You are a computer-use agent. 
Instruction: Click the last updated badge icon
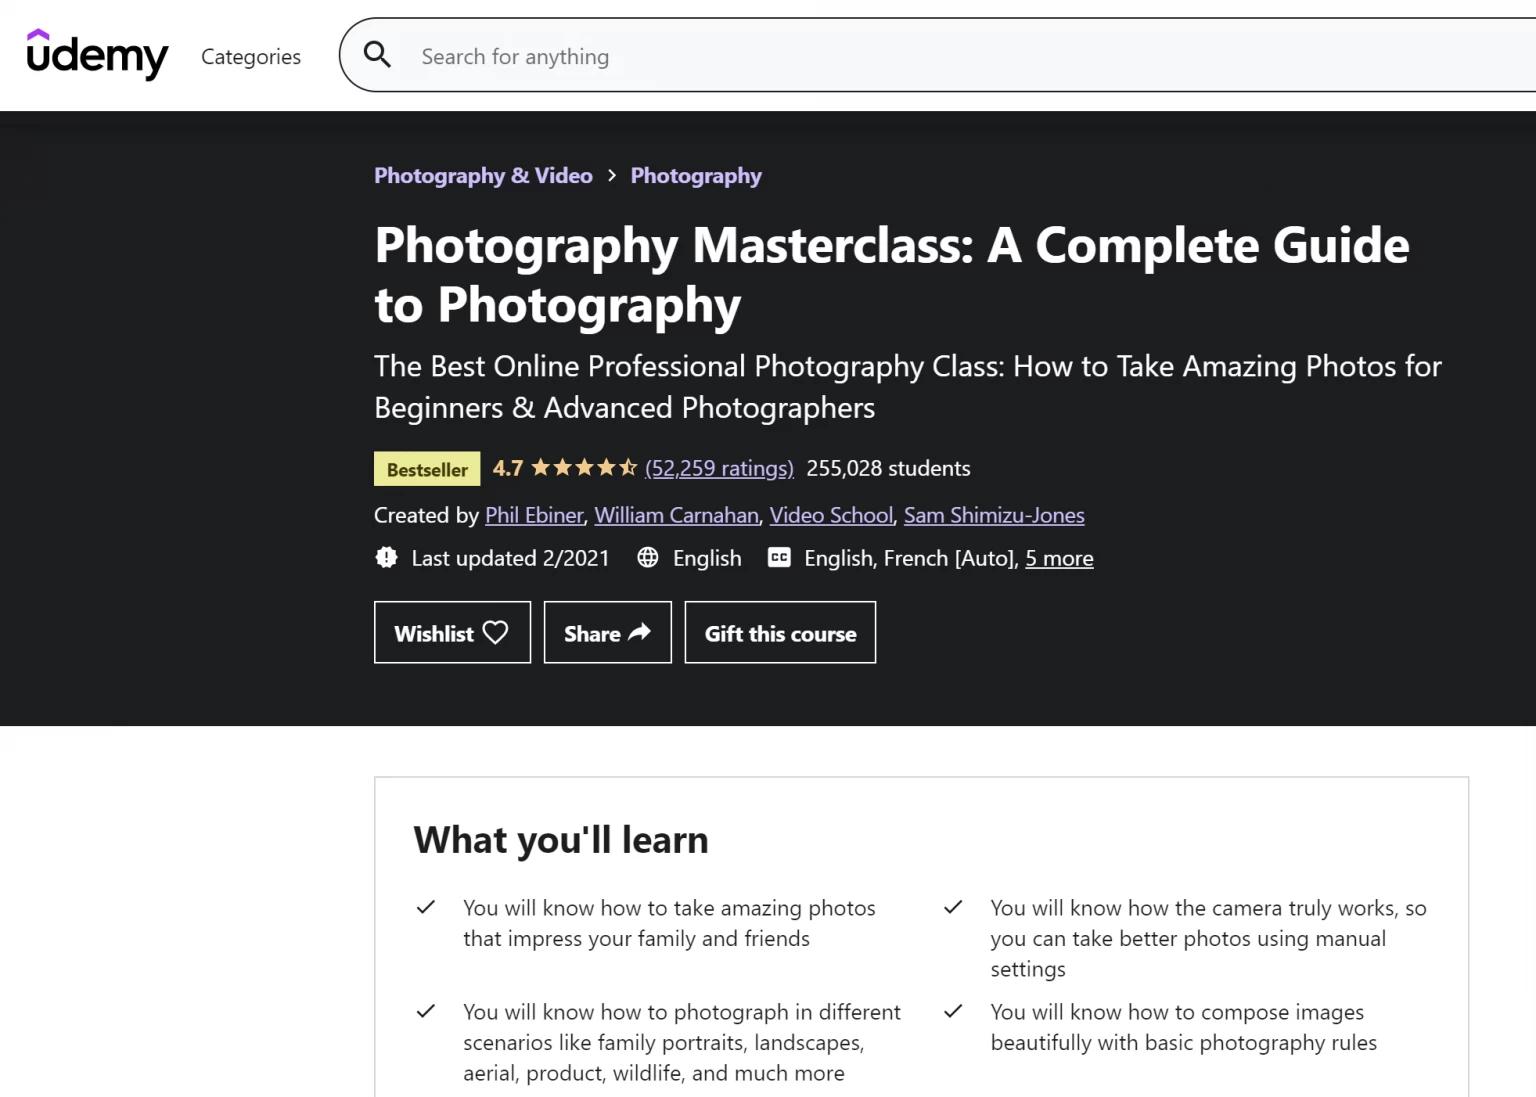tap(386, 558)
